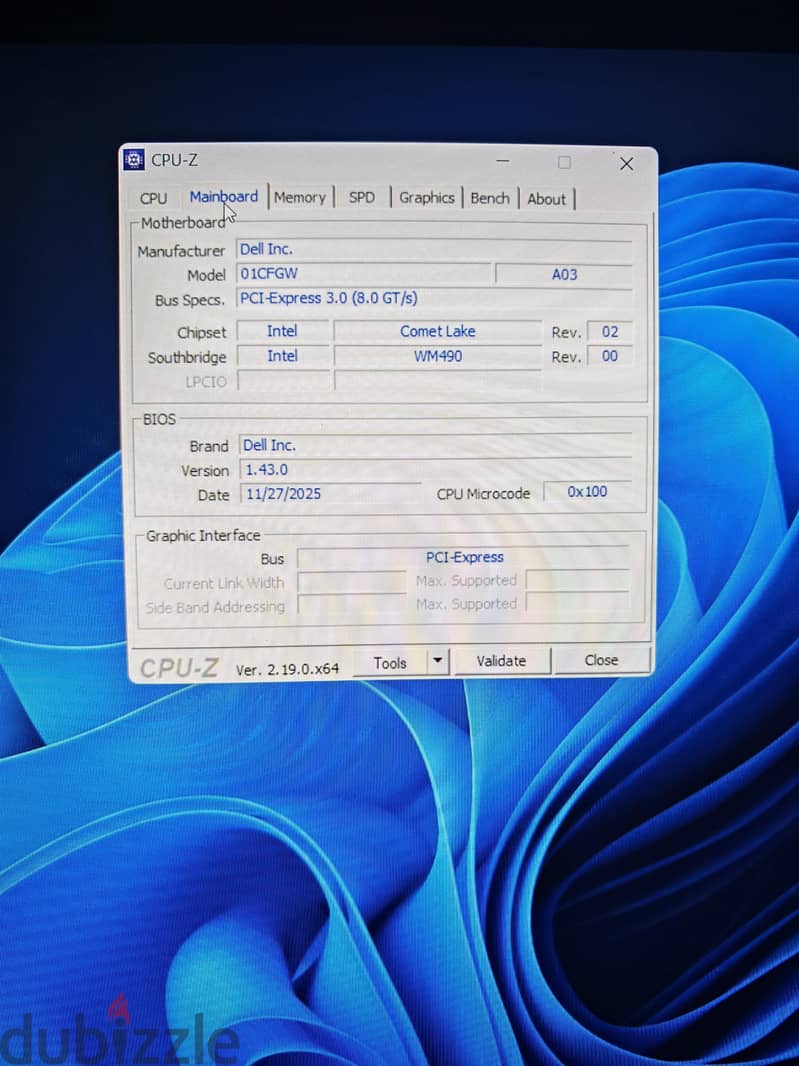Click the empty LPCIO vendor field

(284, 381)
